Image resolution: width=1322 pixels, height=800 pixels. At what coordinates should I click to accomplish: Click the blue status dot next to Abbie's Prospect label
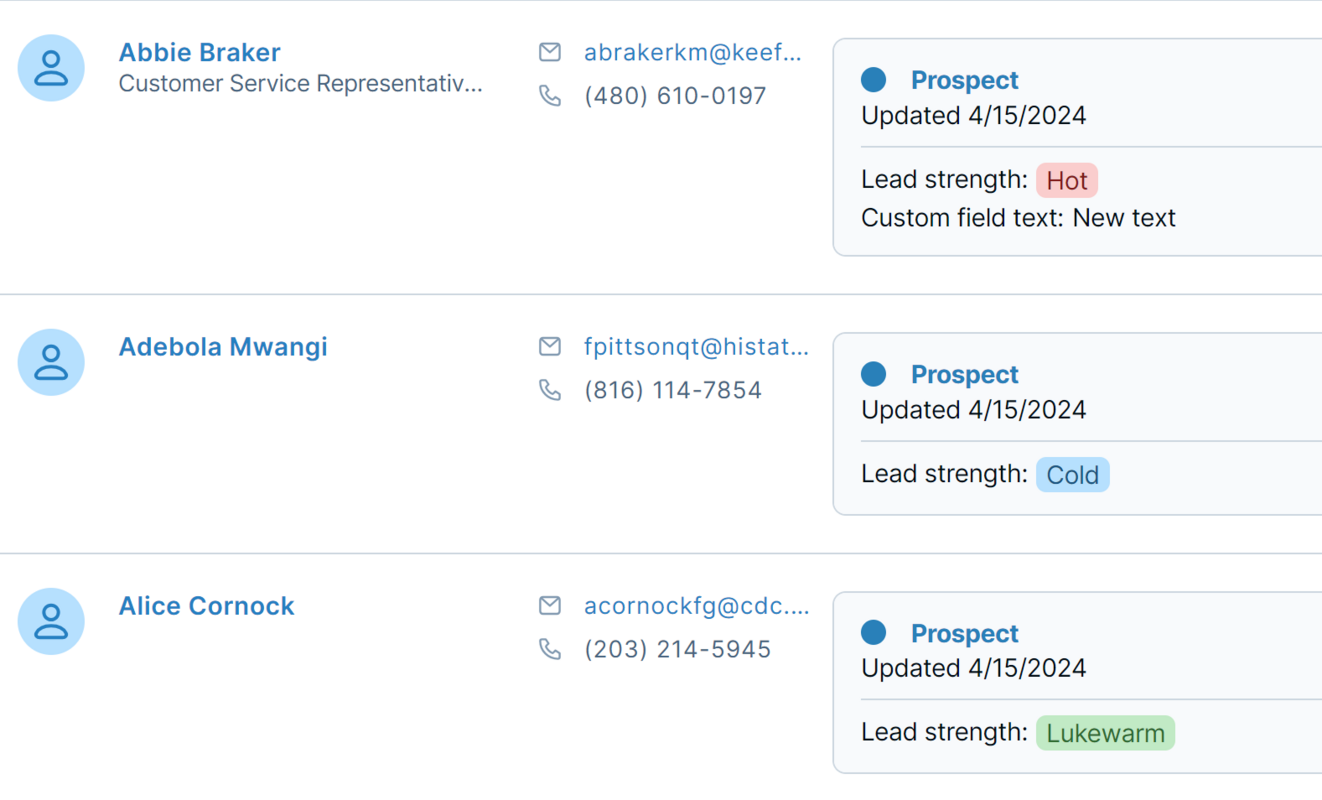(874, 78)
